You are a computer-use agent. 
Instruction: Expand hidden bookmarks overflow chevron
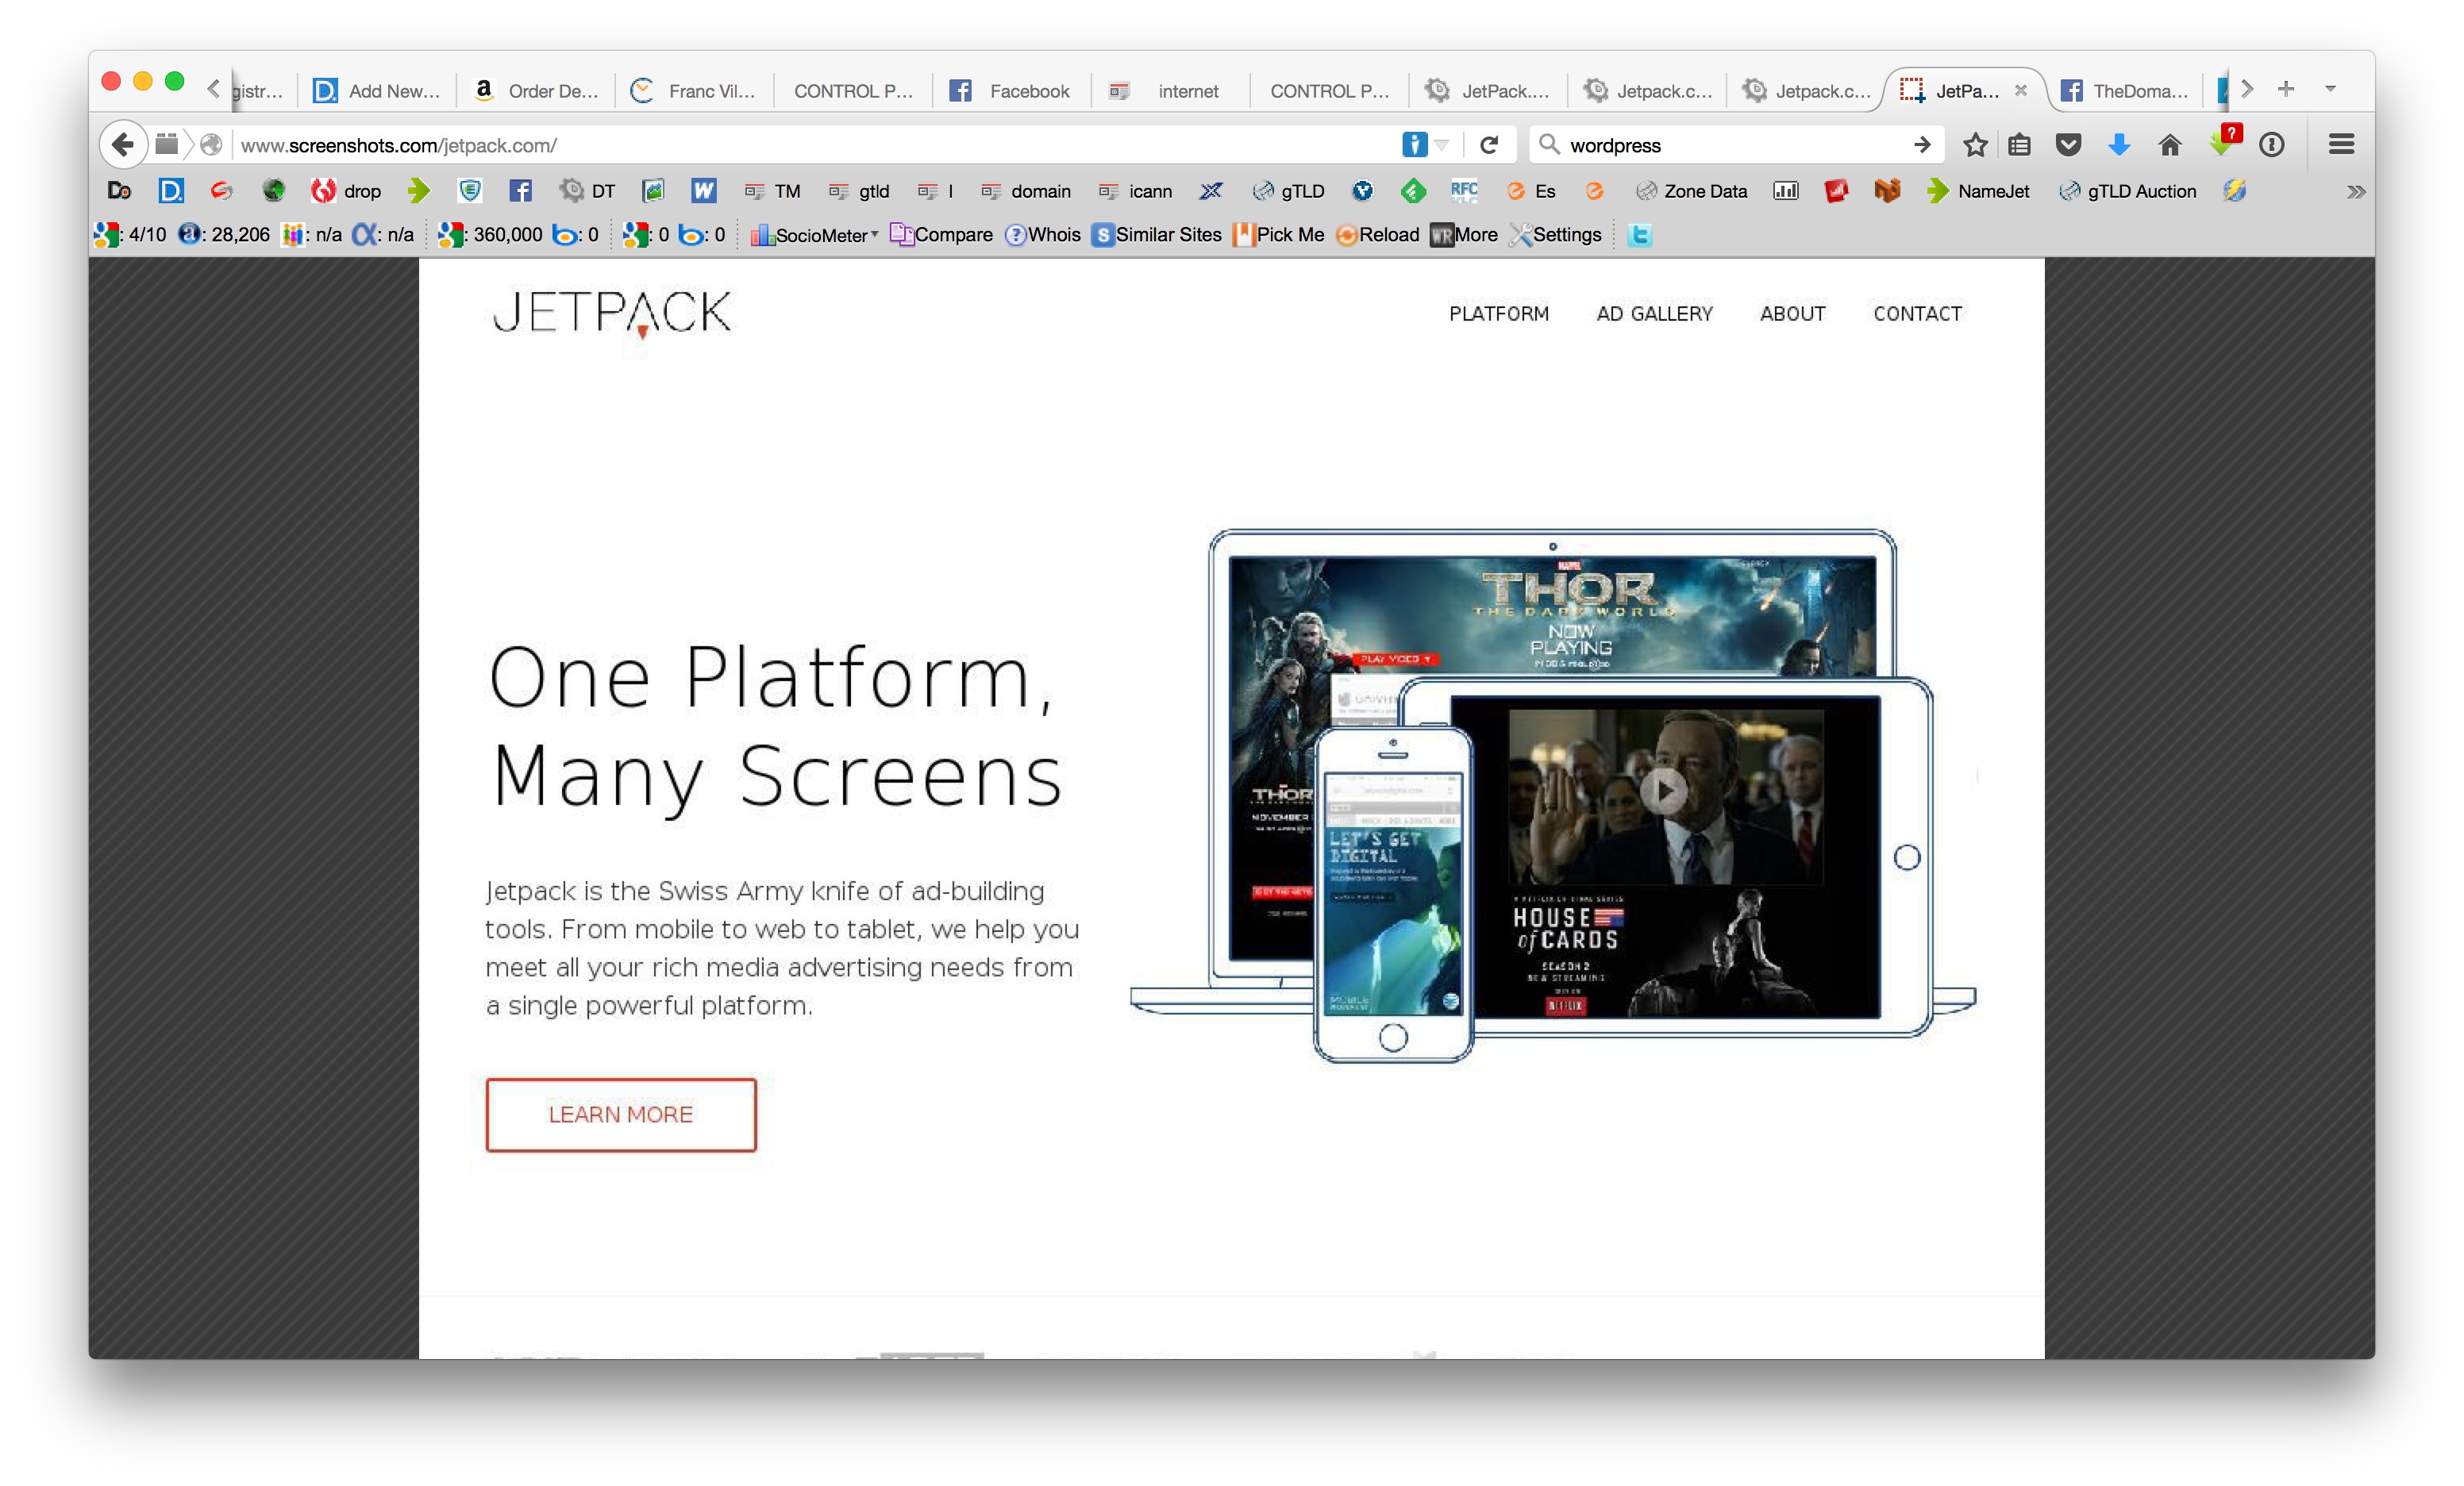click(2355, 191)
